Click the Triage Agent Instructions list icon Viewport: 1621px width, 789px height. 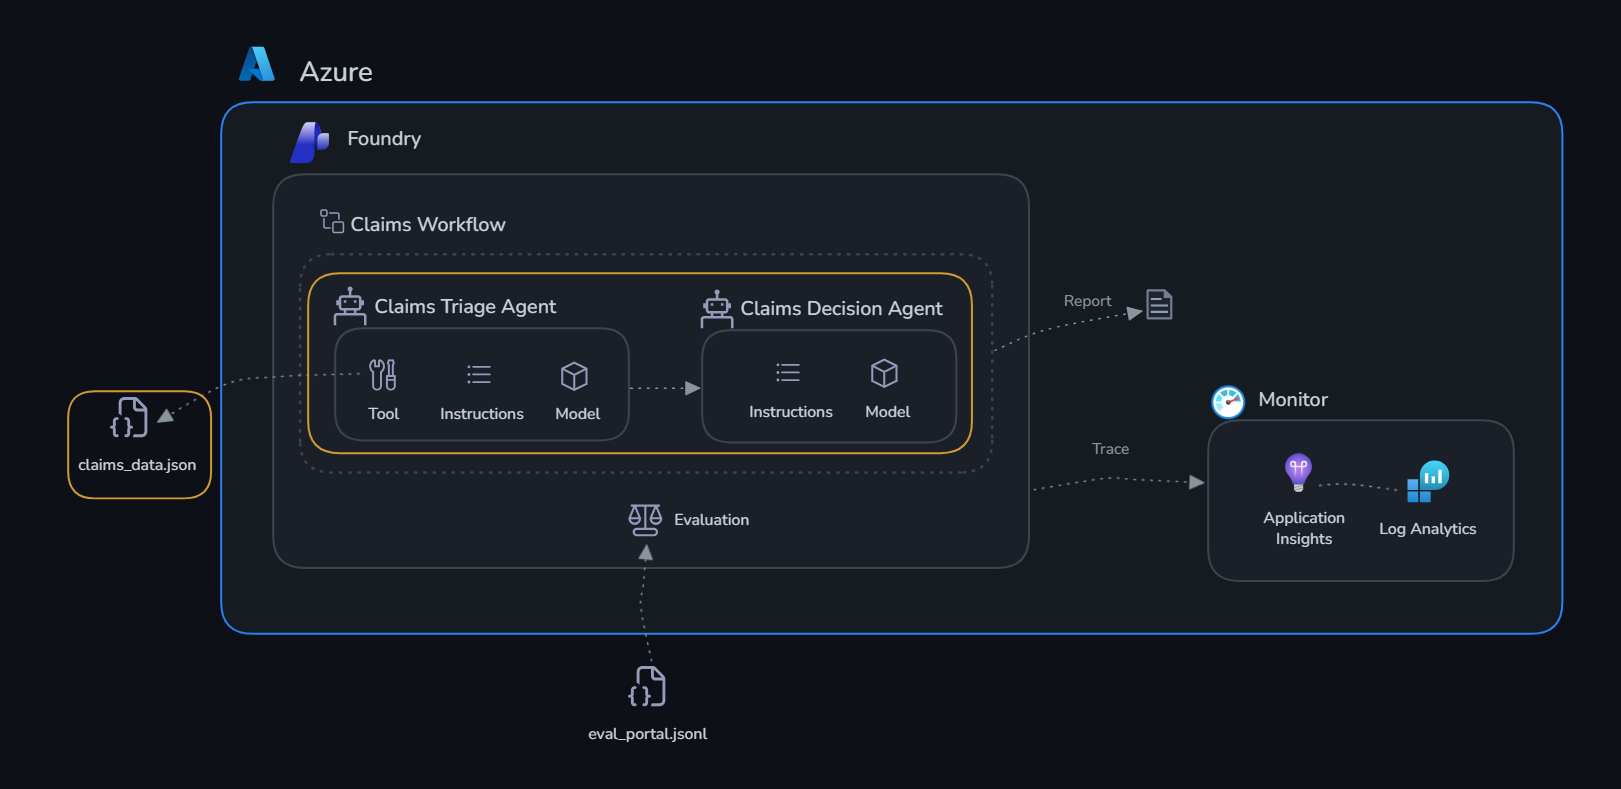pyautogui.click(x=479, y=375)
